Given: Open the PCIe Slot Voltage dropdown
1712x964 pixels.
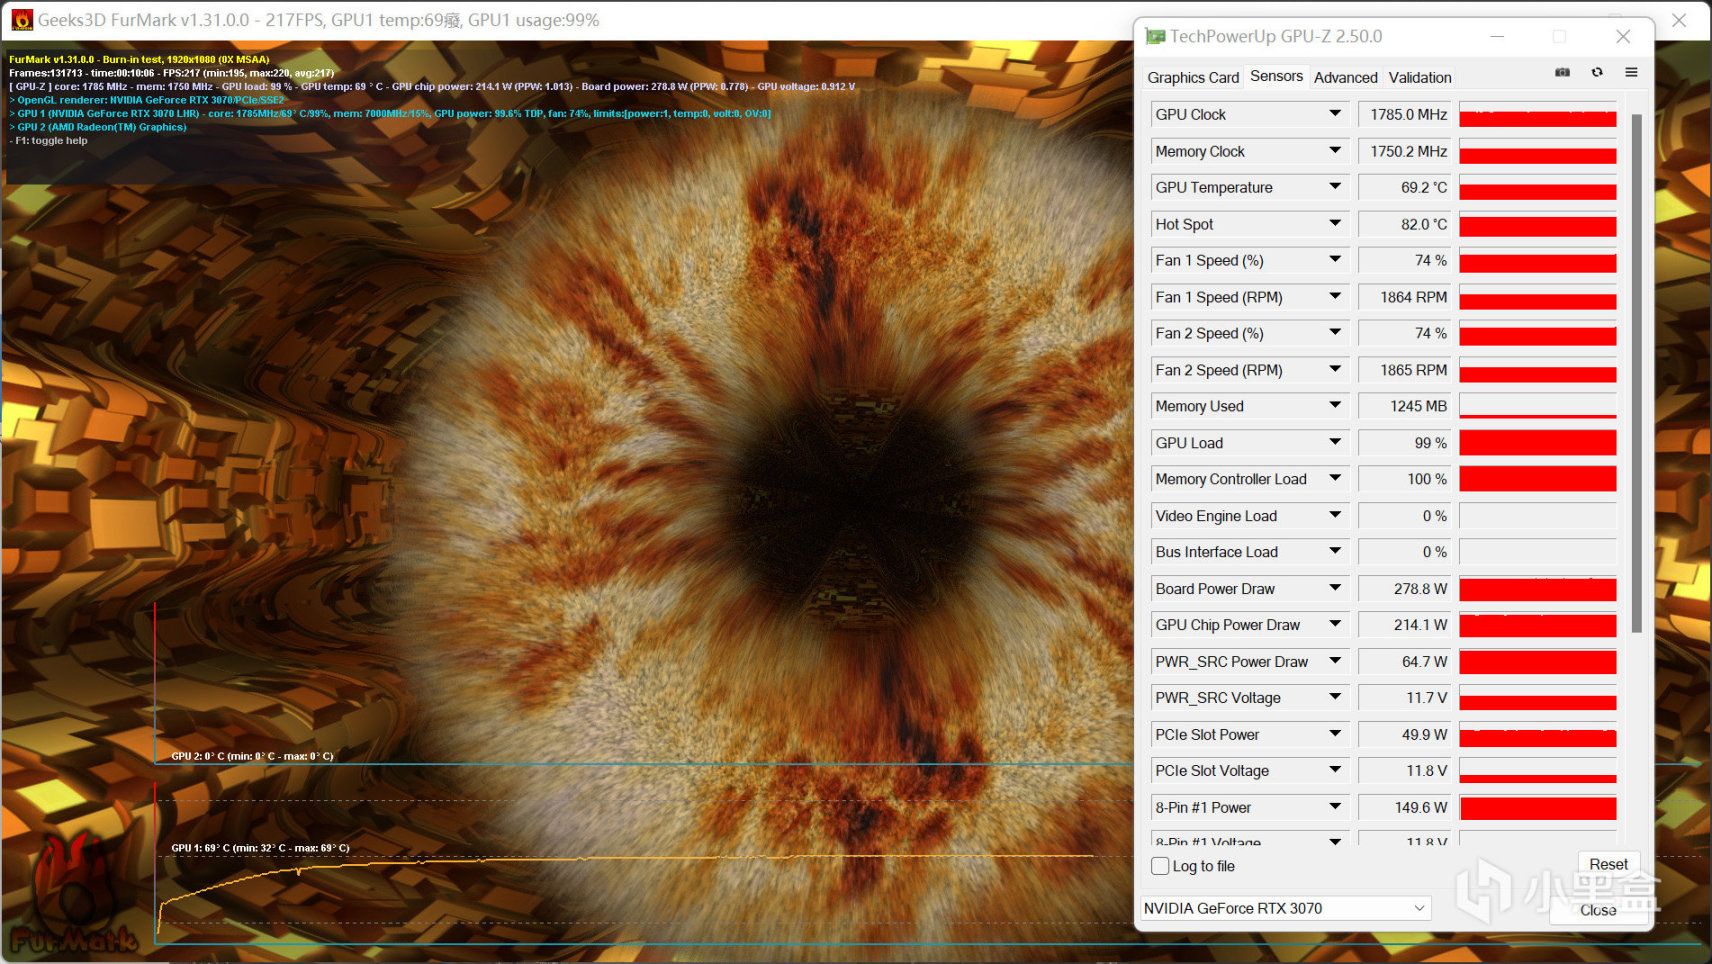Looking at the screenshot, I should [x=1335, y=771].
